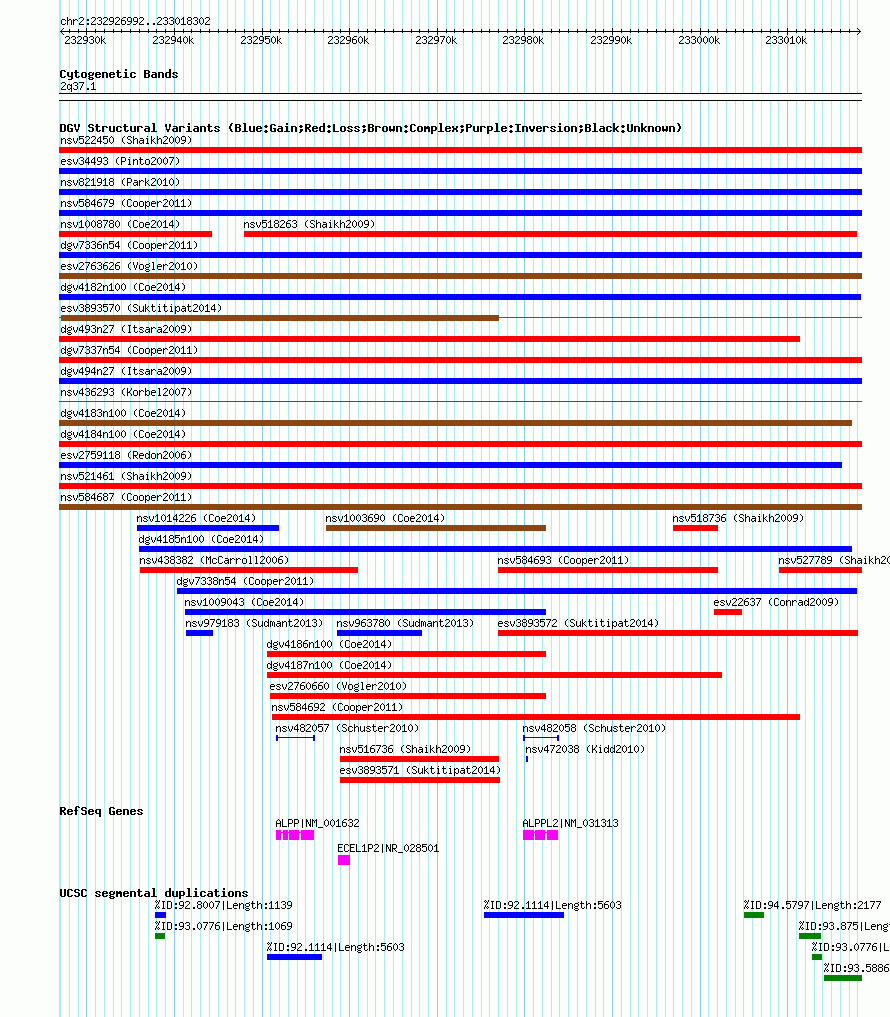The image size is (890, 1017).
Task: Select the nsv1003690 (Coe2014) brown bar
Action: [x=436, y=528]
